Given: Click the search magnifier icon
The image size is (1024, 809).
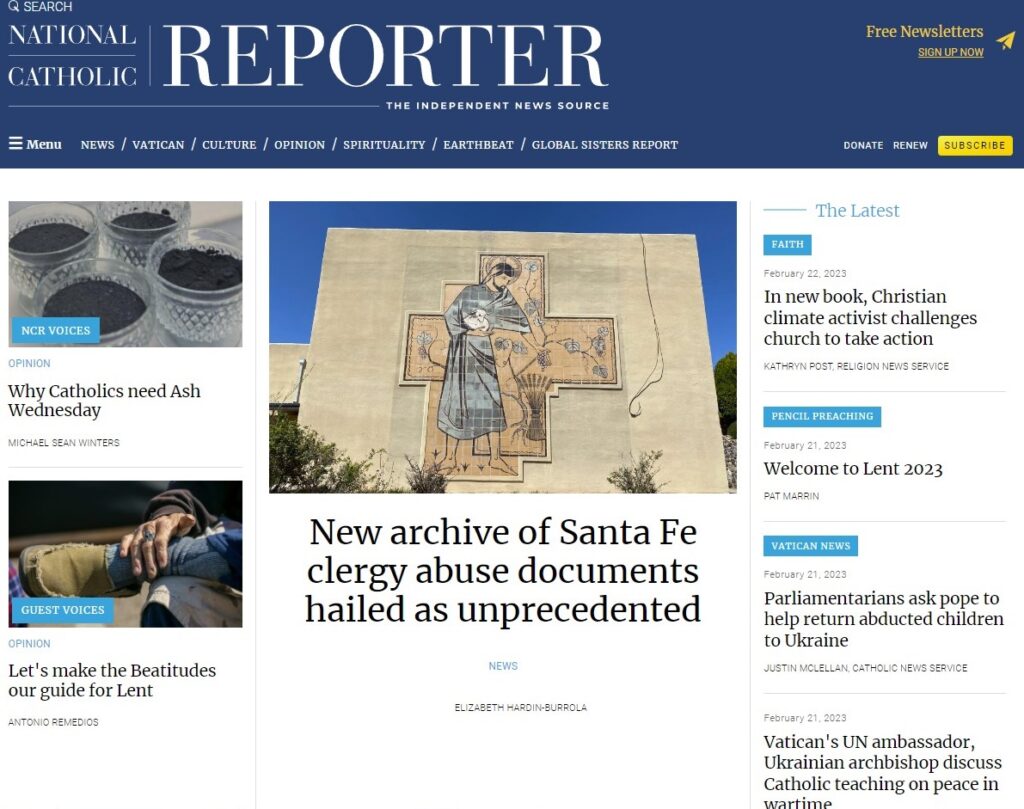Looking at the screenshot, I should point(14,7).
